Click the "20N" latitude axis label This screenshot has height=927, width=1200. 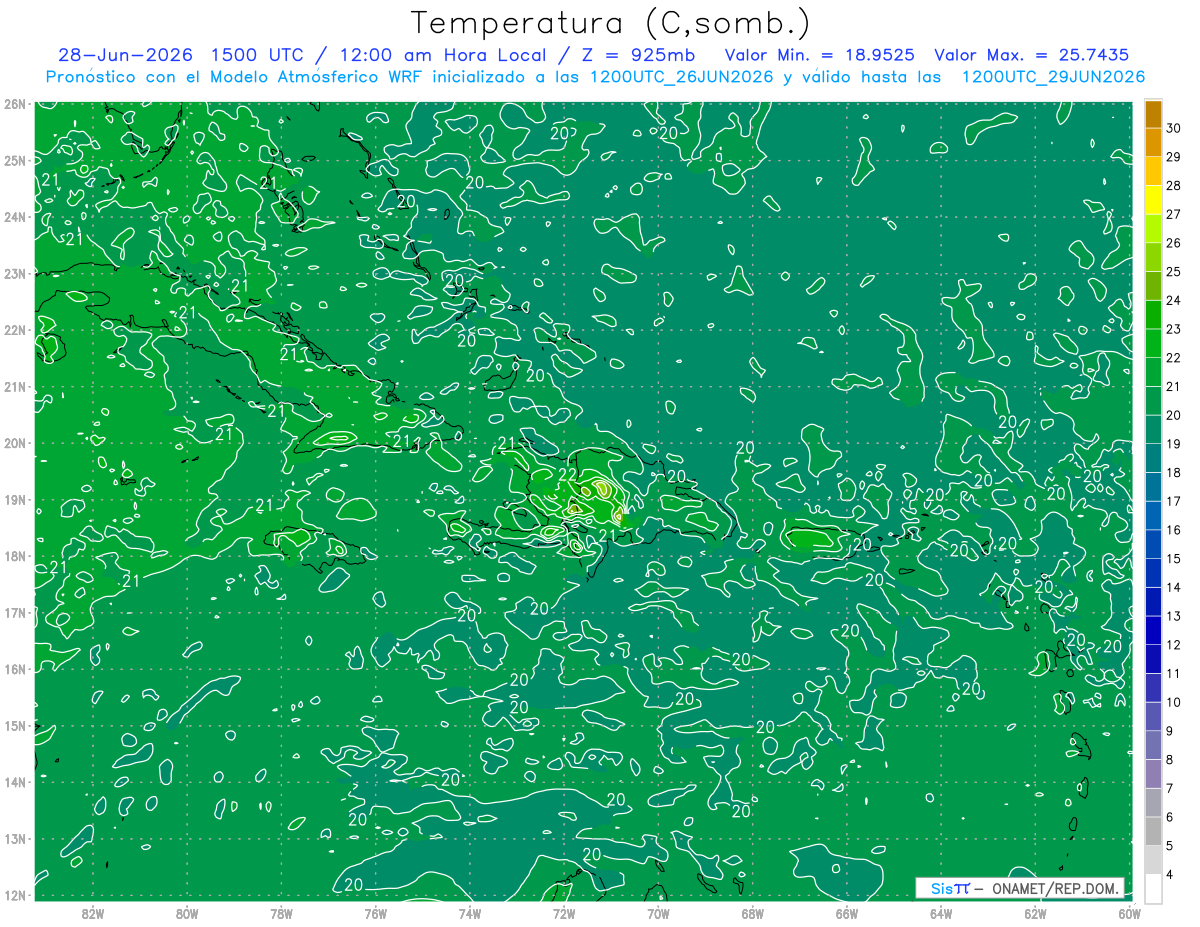pos(15,443)
